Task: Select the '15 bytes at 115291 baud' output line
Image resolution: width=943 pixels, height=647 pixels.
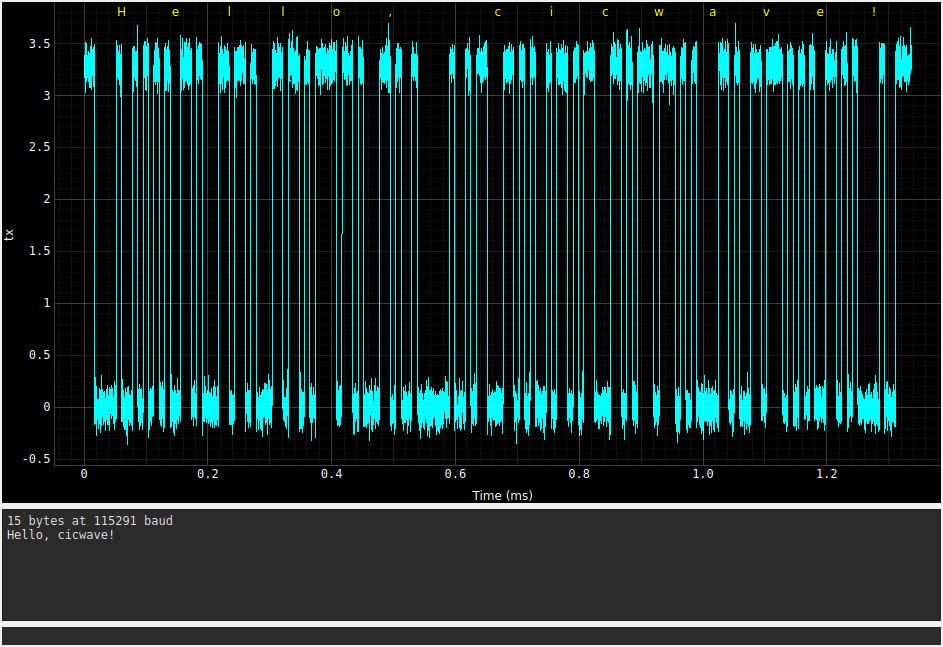Action: tap(90, 521)
